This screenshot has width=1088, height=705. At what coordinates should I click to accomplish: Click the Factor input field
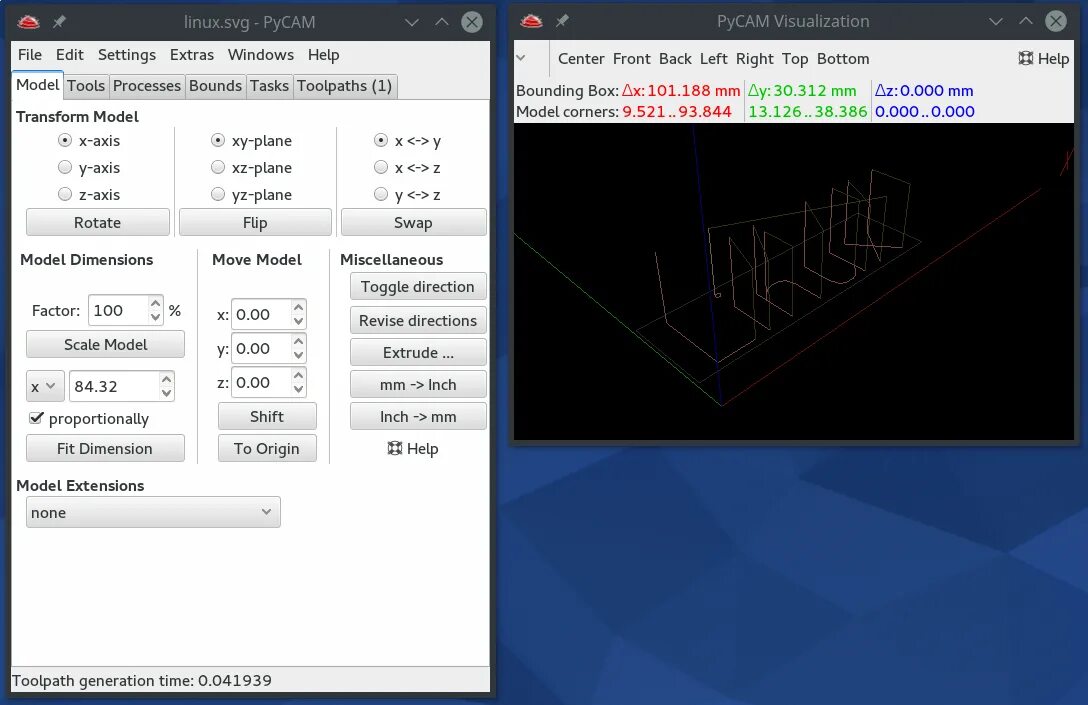118,310
